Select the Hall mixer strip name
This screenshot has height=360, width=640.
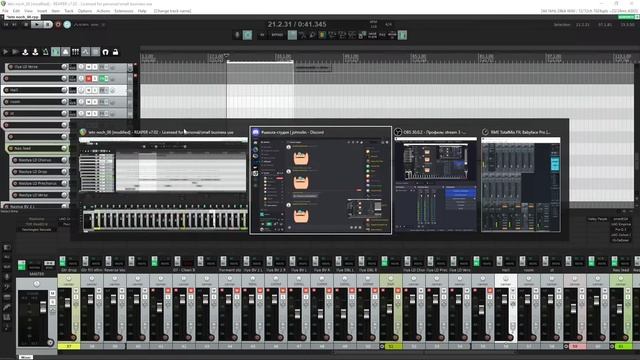click(x=506, y=270)
